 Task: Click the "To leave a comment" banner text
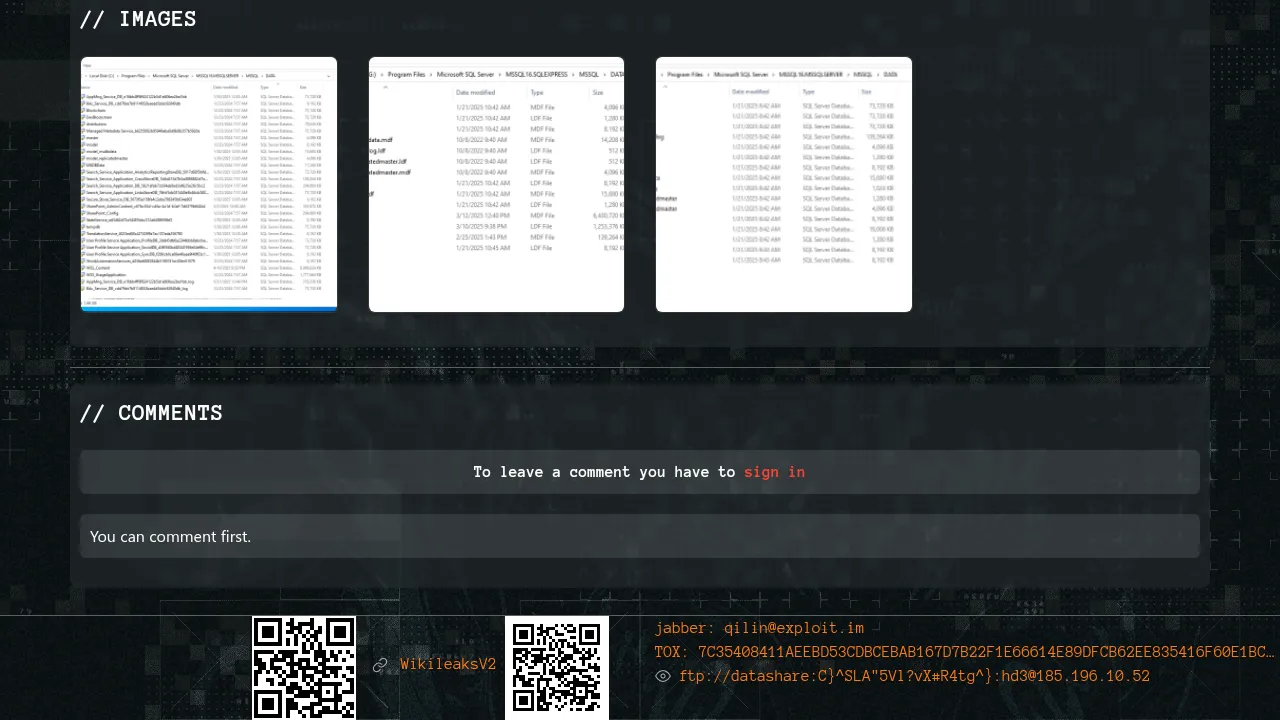click(x=604, y=472)
